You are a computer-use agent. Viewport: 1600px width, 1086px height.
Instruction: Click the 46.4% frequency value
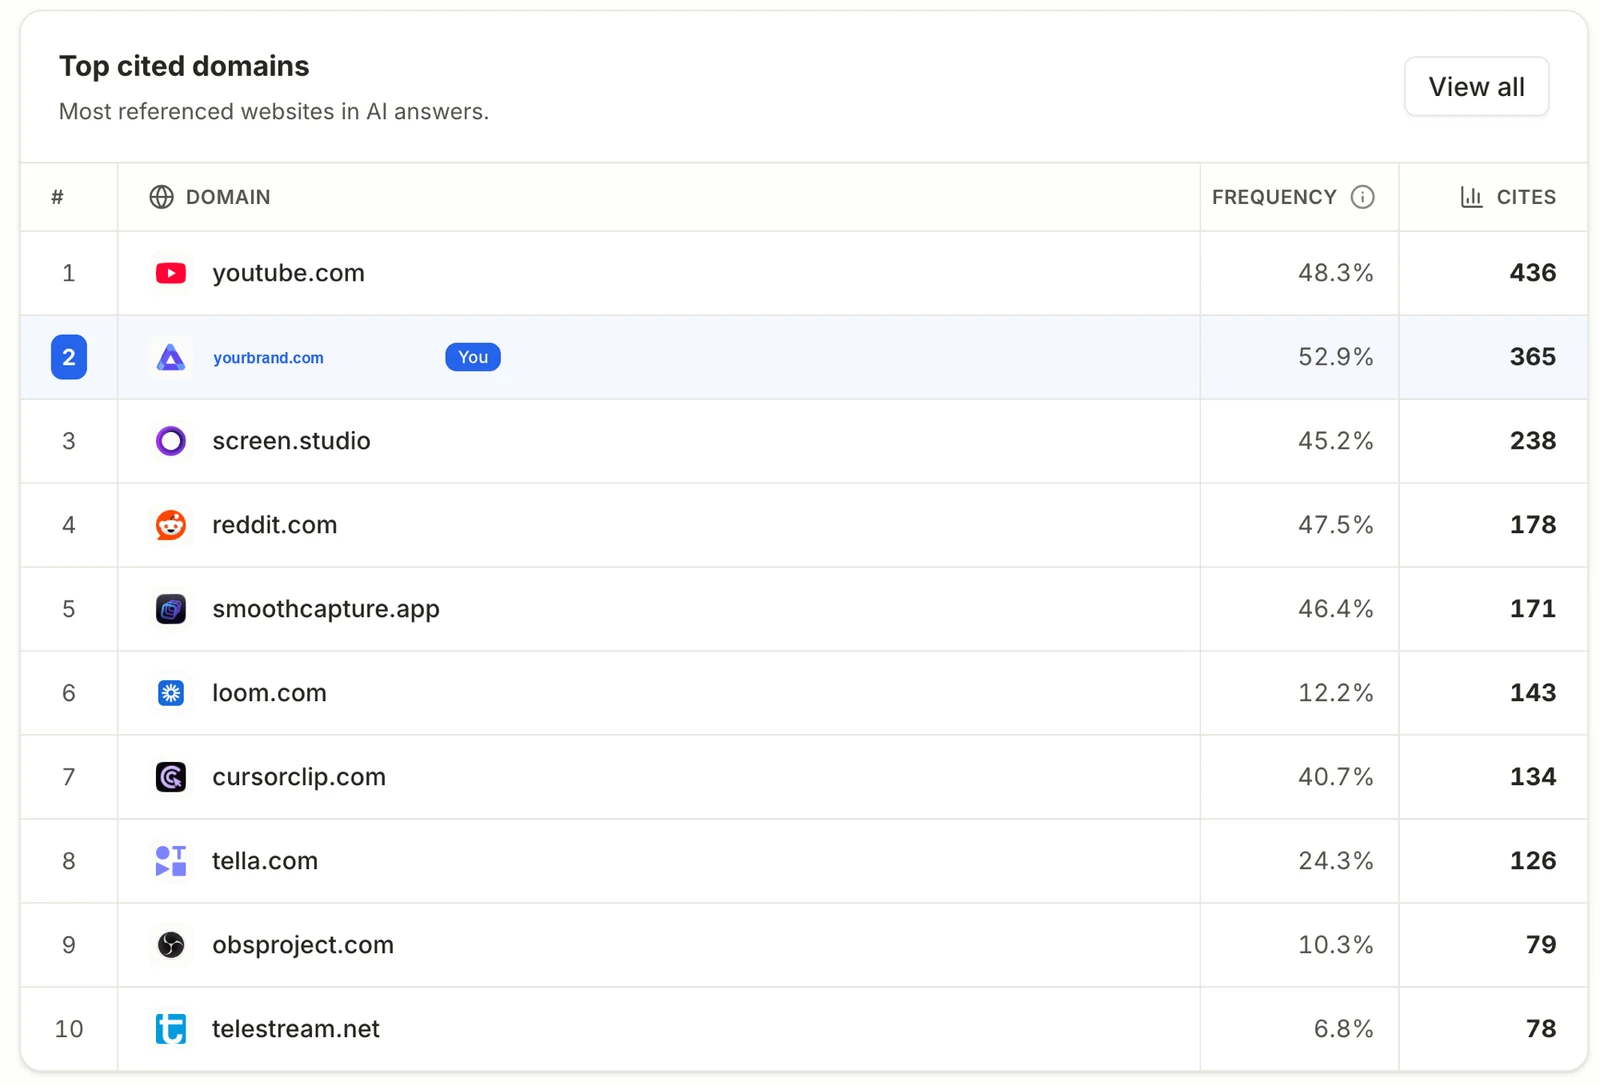click(1335, 609)
